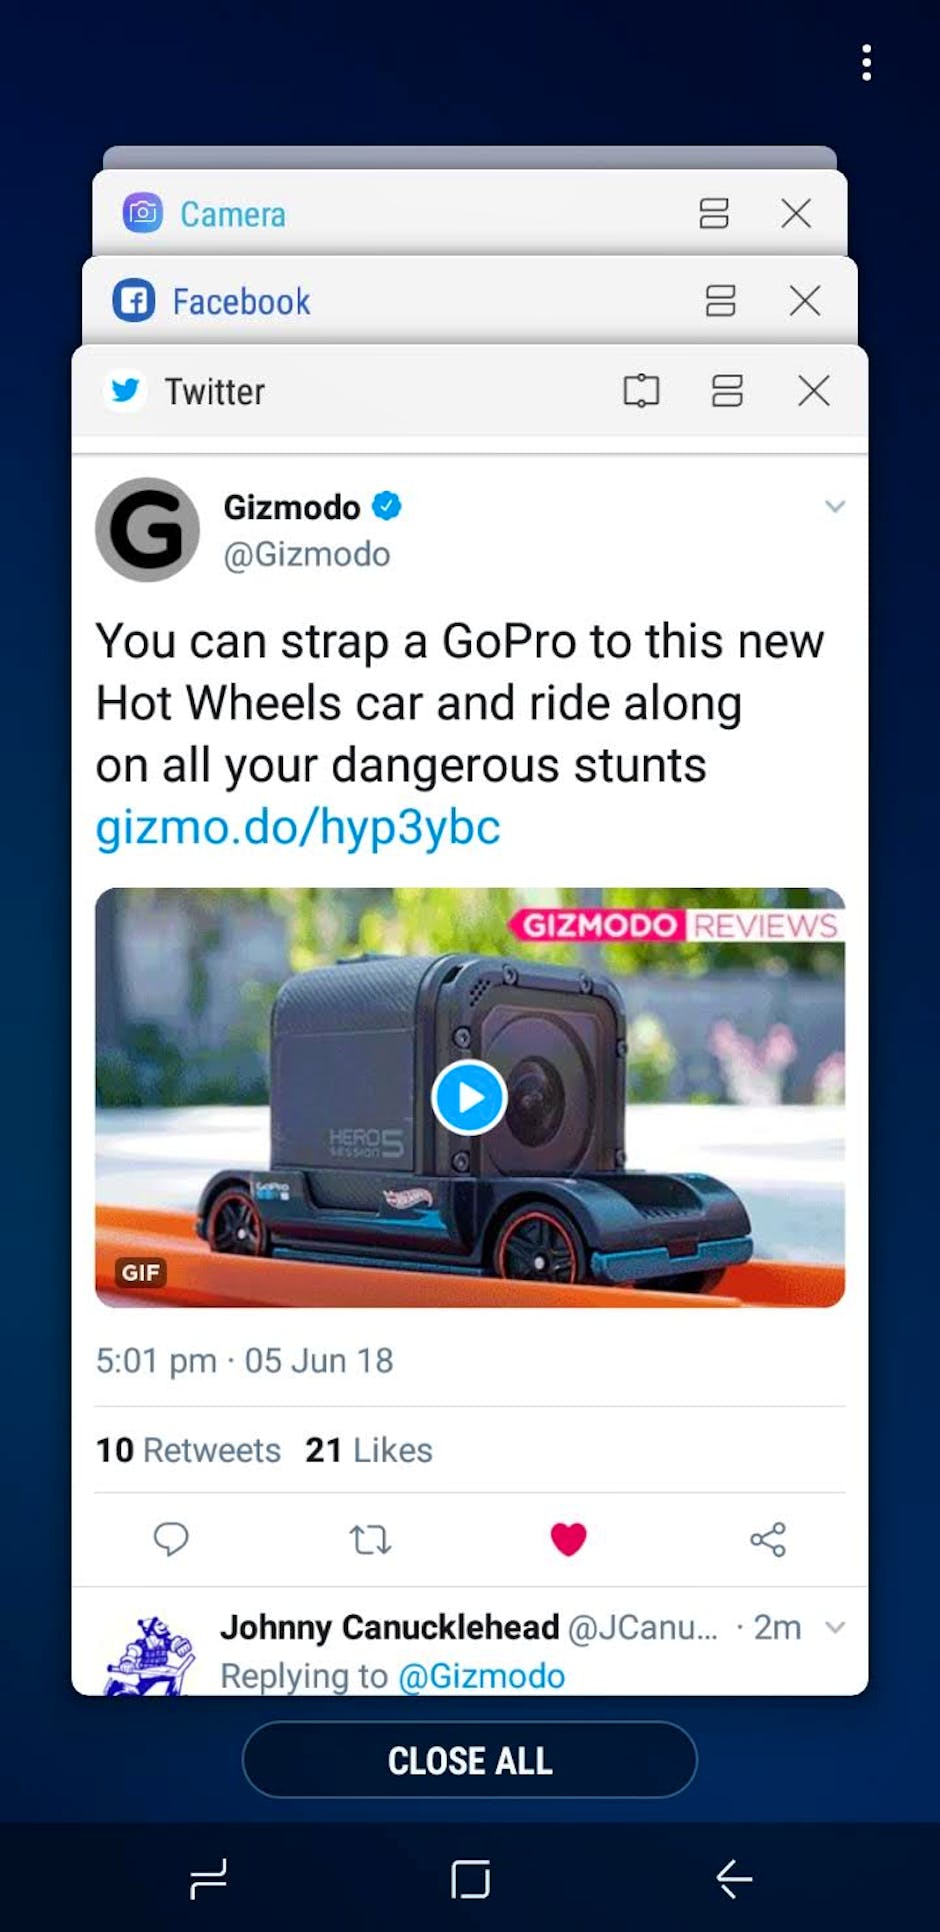Tap the CLOSE ALL button
This screenshot has height=1932, width=940.
tap(470, 1760)
